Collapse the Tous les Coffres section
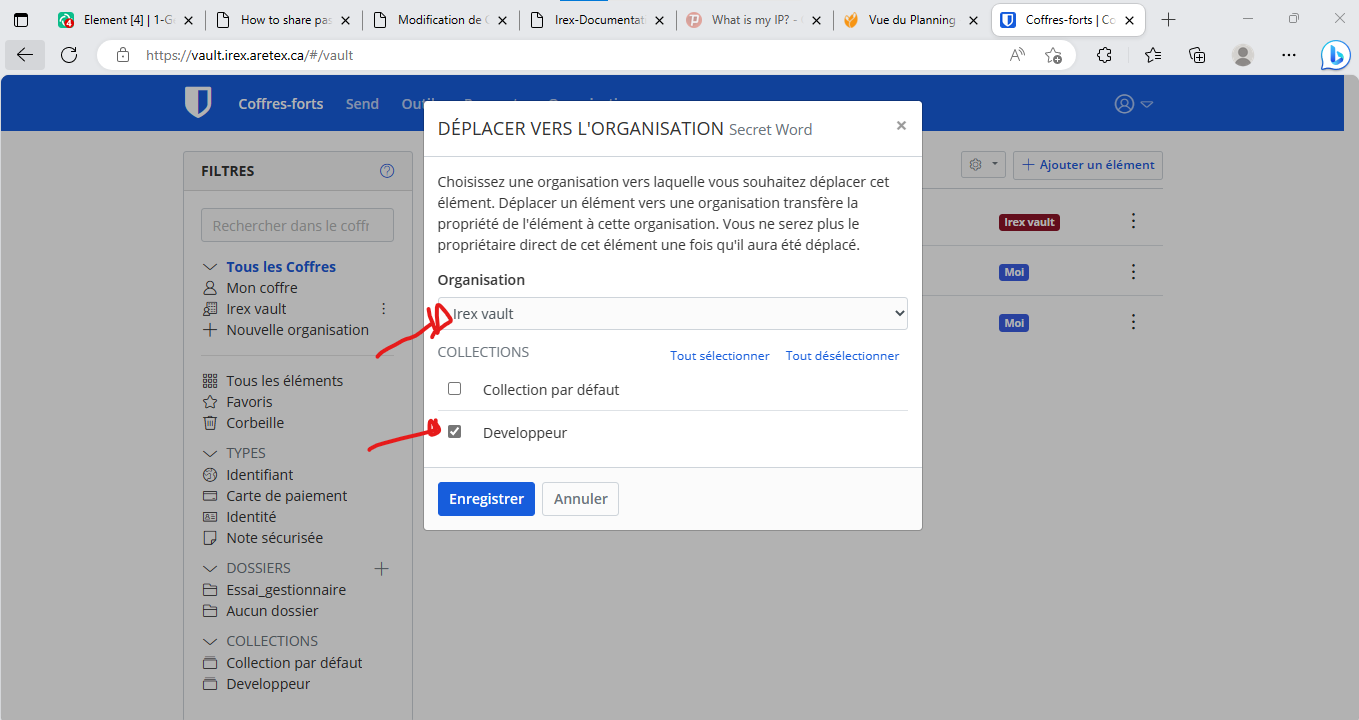The height and width of the screenshot is (720, 1359). coord(209,267)
